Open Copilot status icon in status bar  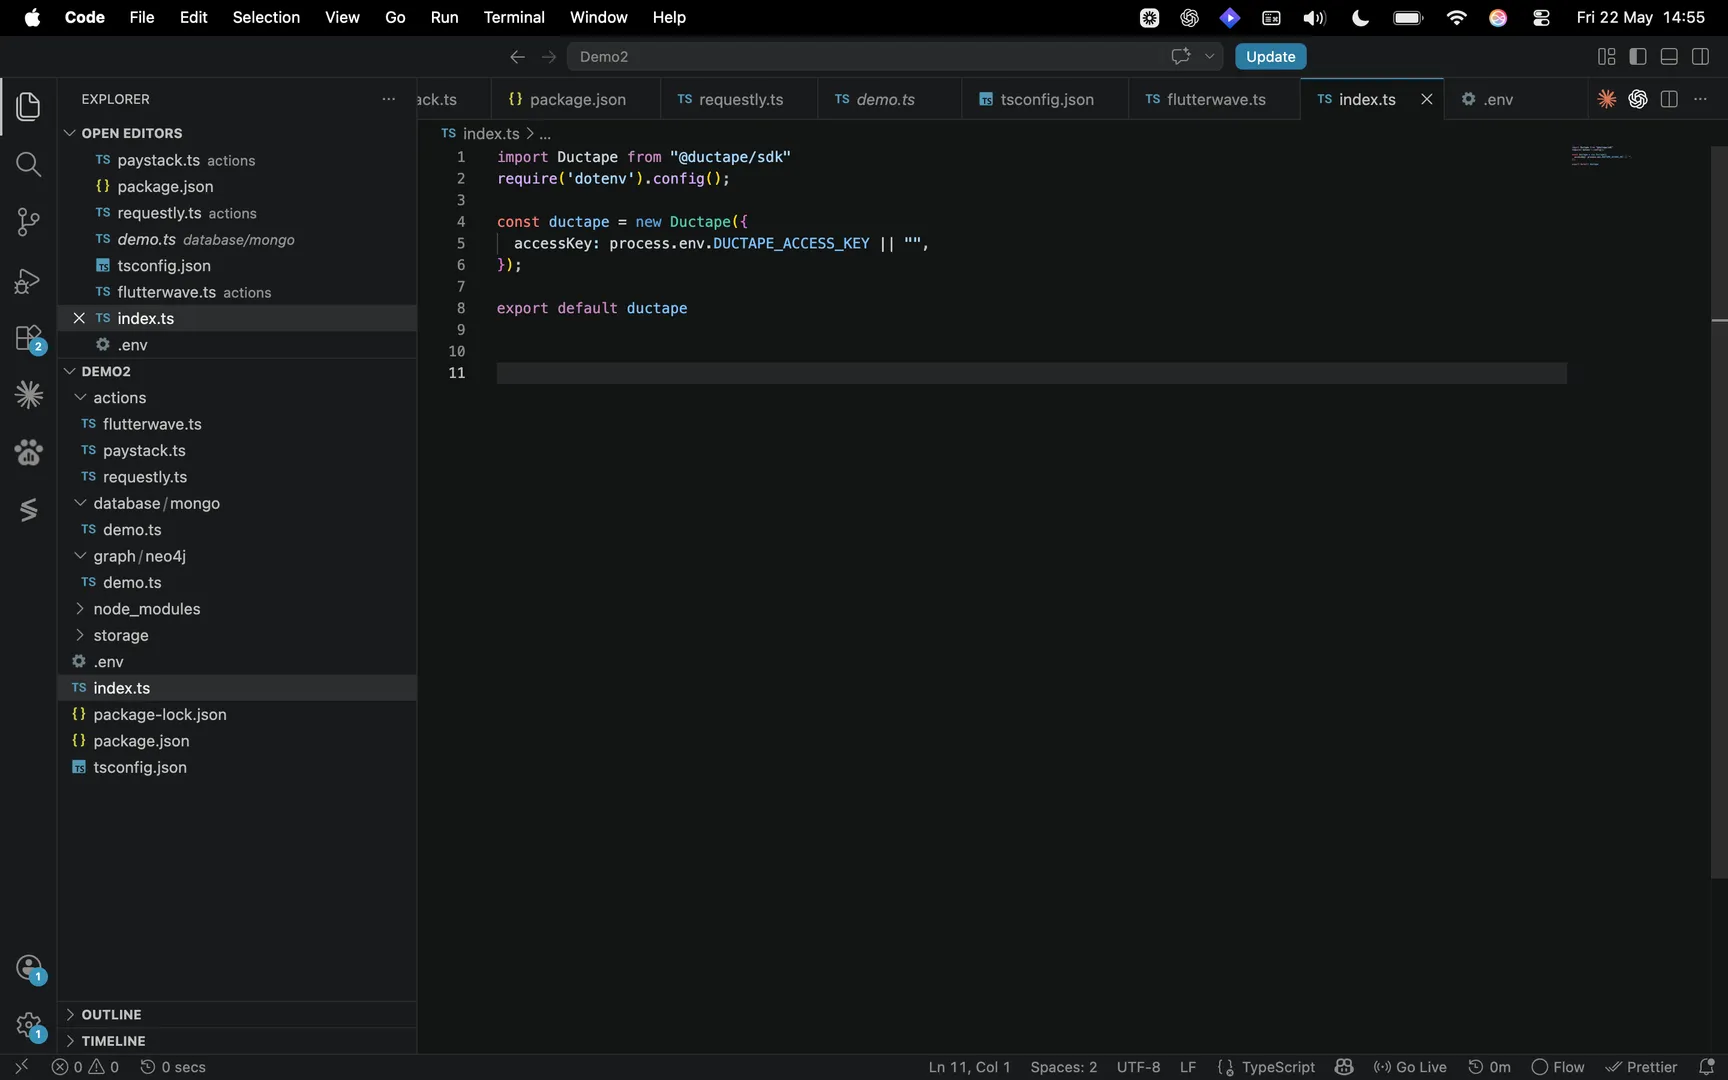coord(1344,1067)
